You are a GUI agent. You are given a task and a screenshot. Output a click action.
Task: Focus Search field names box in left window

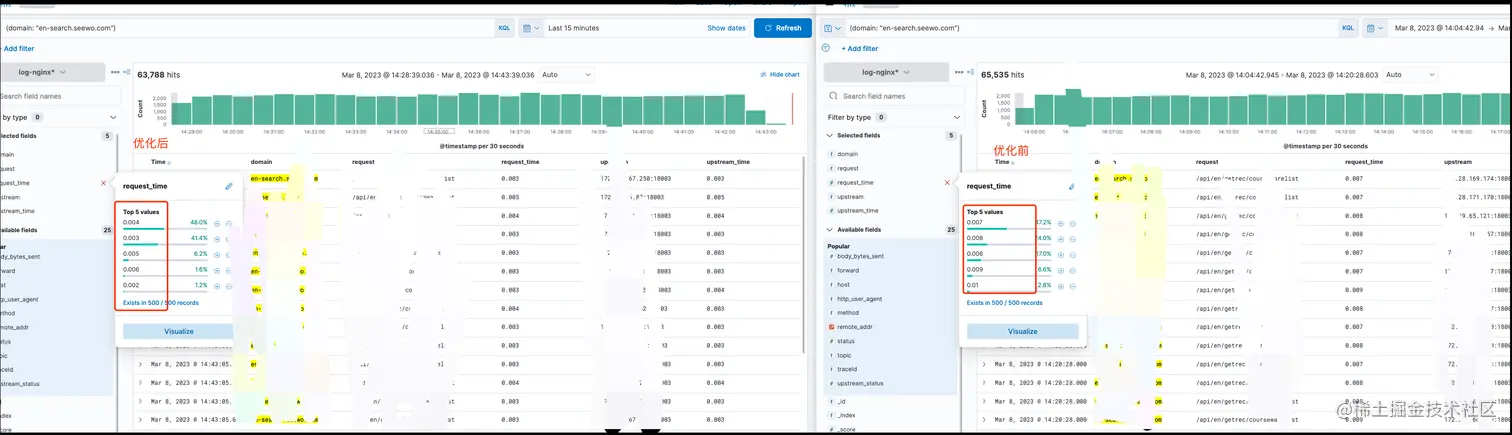point(60,96)
